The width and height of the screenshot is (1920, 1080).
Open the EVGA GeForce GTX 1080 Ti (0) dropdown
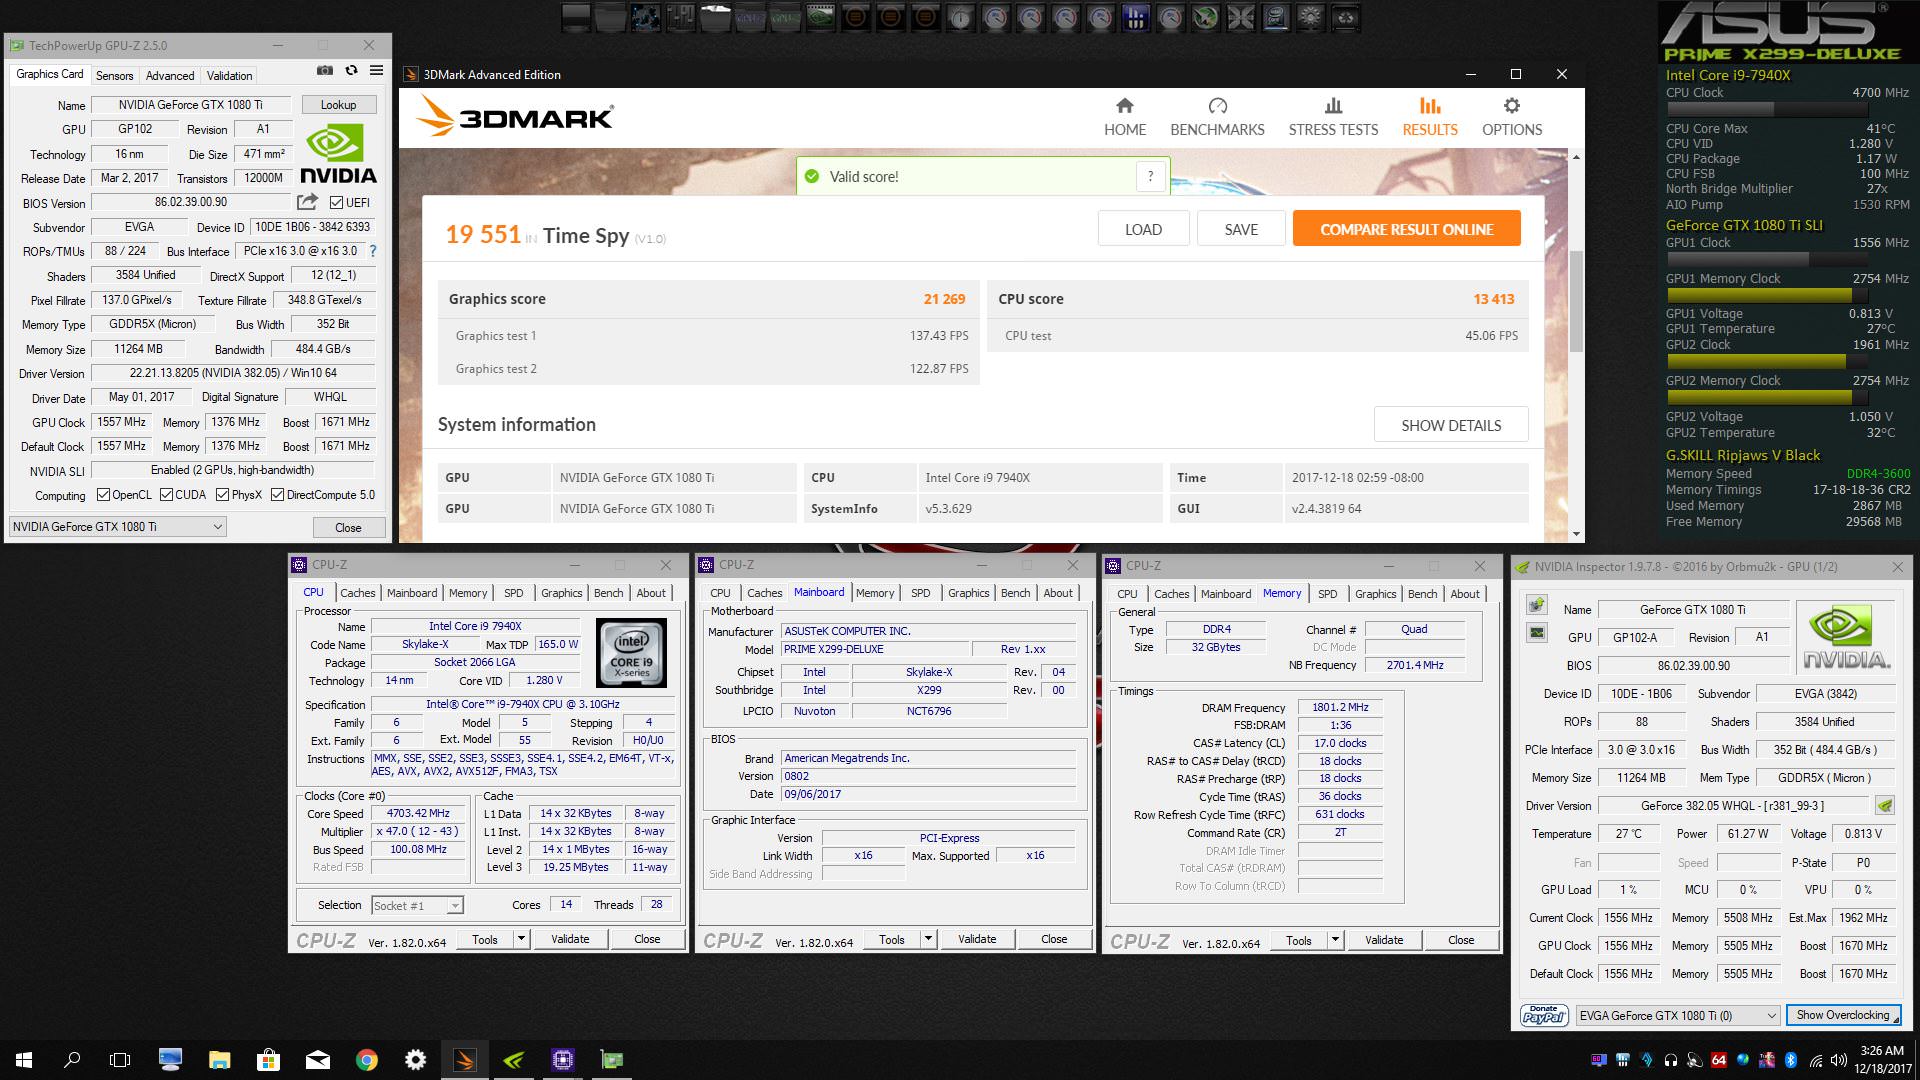coord(1678,1015)
